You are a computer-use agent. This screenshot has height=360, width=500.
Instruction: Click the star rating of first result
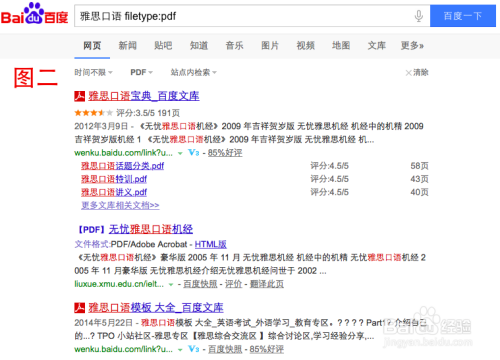94,113
